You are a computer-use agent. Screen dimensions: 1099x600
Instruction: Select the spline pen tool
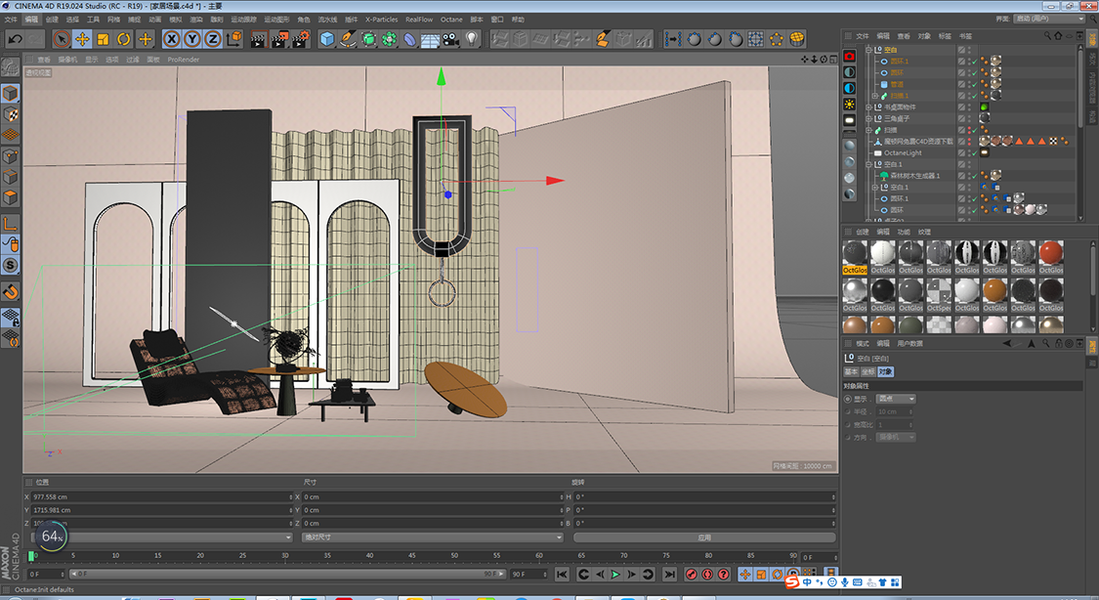(x=348, y=39)
